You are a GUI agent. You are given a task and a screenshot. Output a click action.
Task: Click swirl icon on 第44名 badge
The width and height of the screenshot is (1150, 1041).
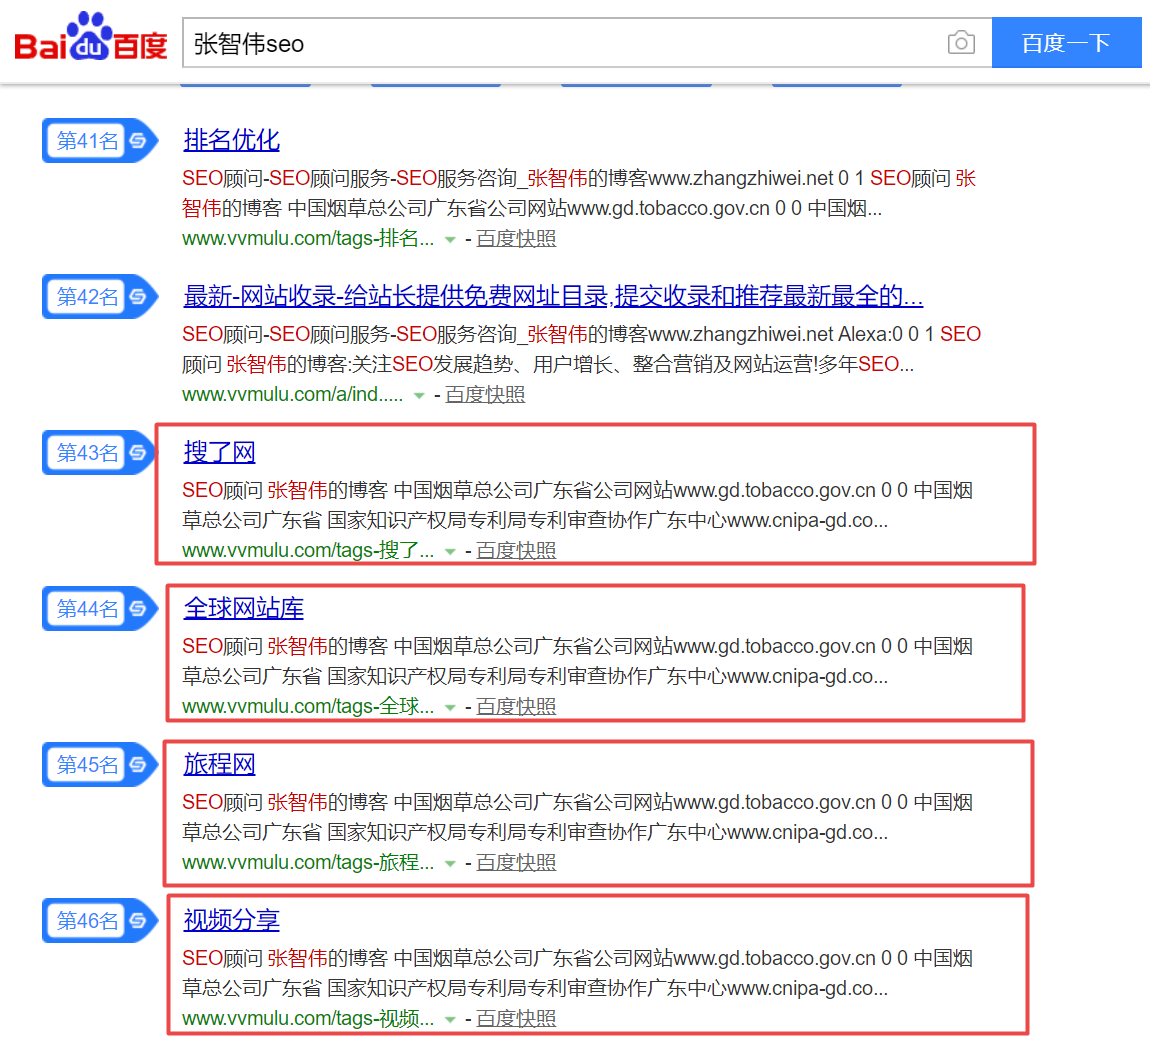tap(138, 608)
